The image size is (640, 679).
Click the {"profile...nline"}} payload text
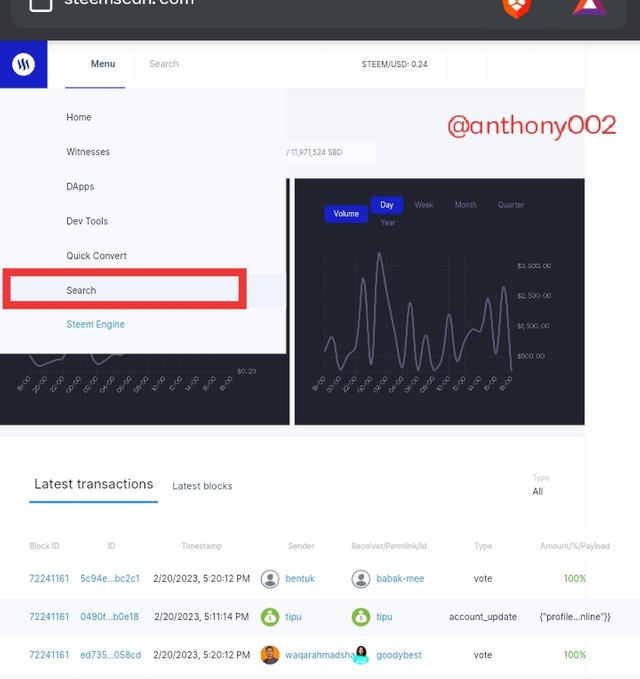tap(575, 617)
